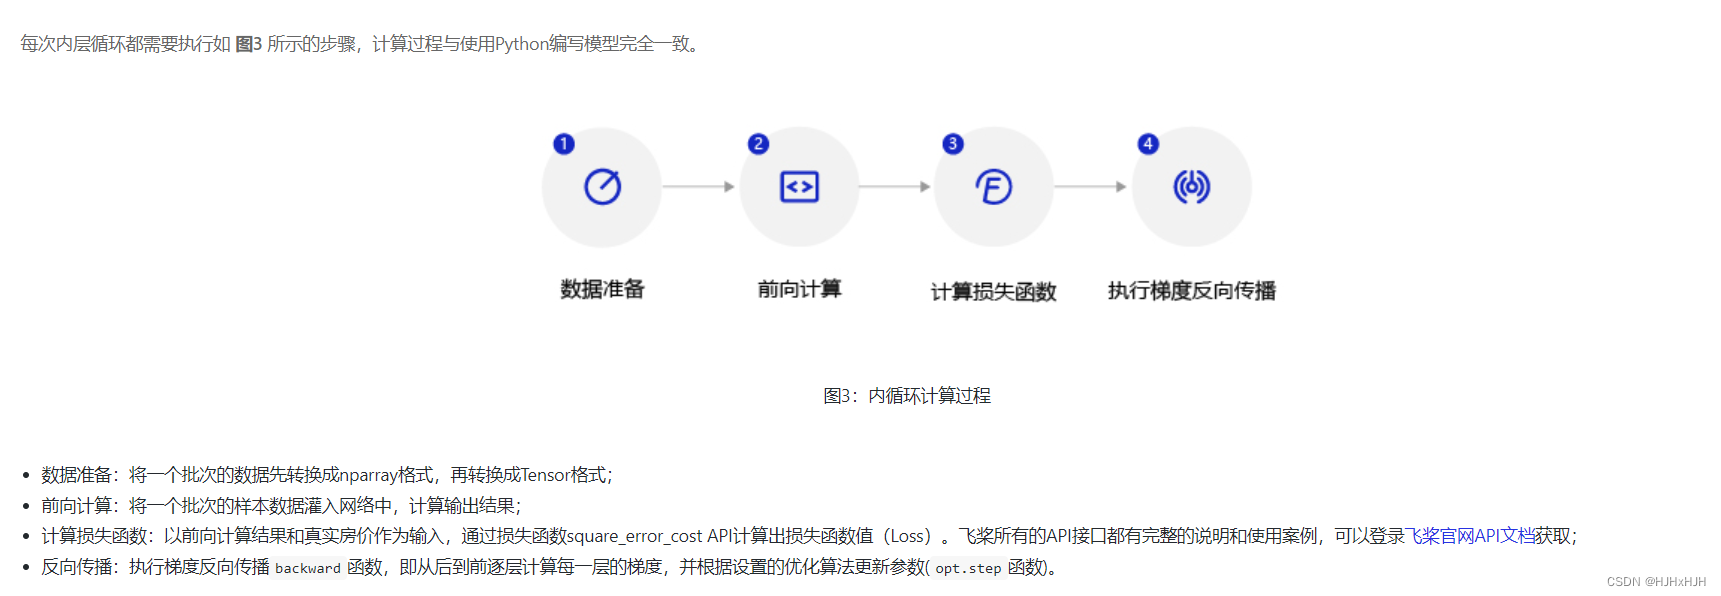Click the bullet starting 前向计算：将一个批次
The height and width of the screenshot is (596, 1721).
point(281,506)
